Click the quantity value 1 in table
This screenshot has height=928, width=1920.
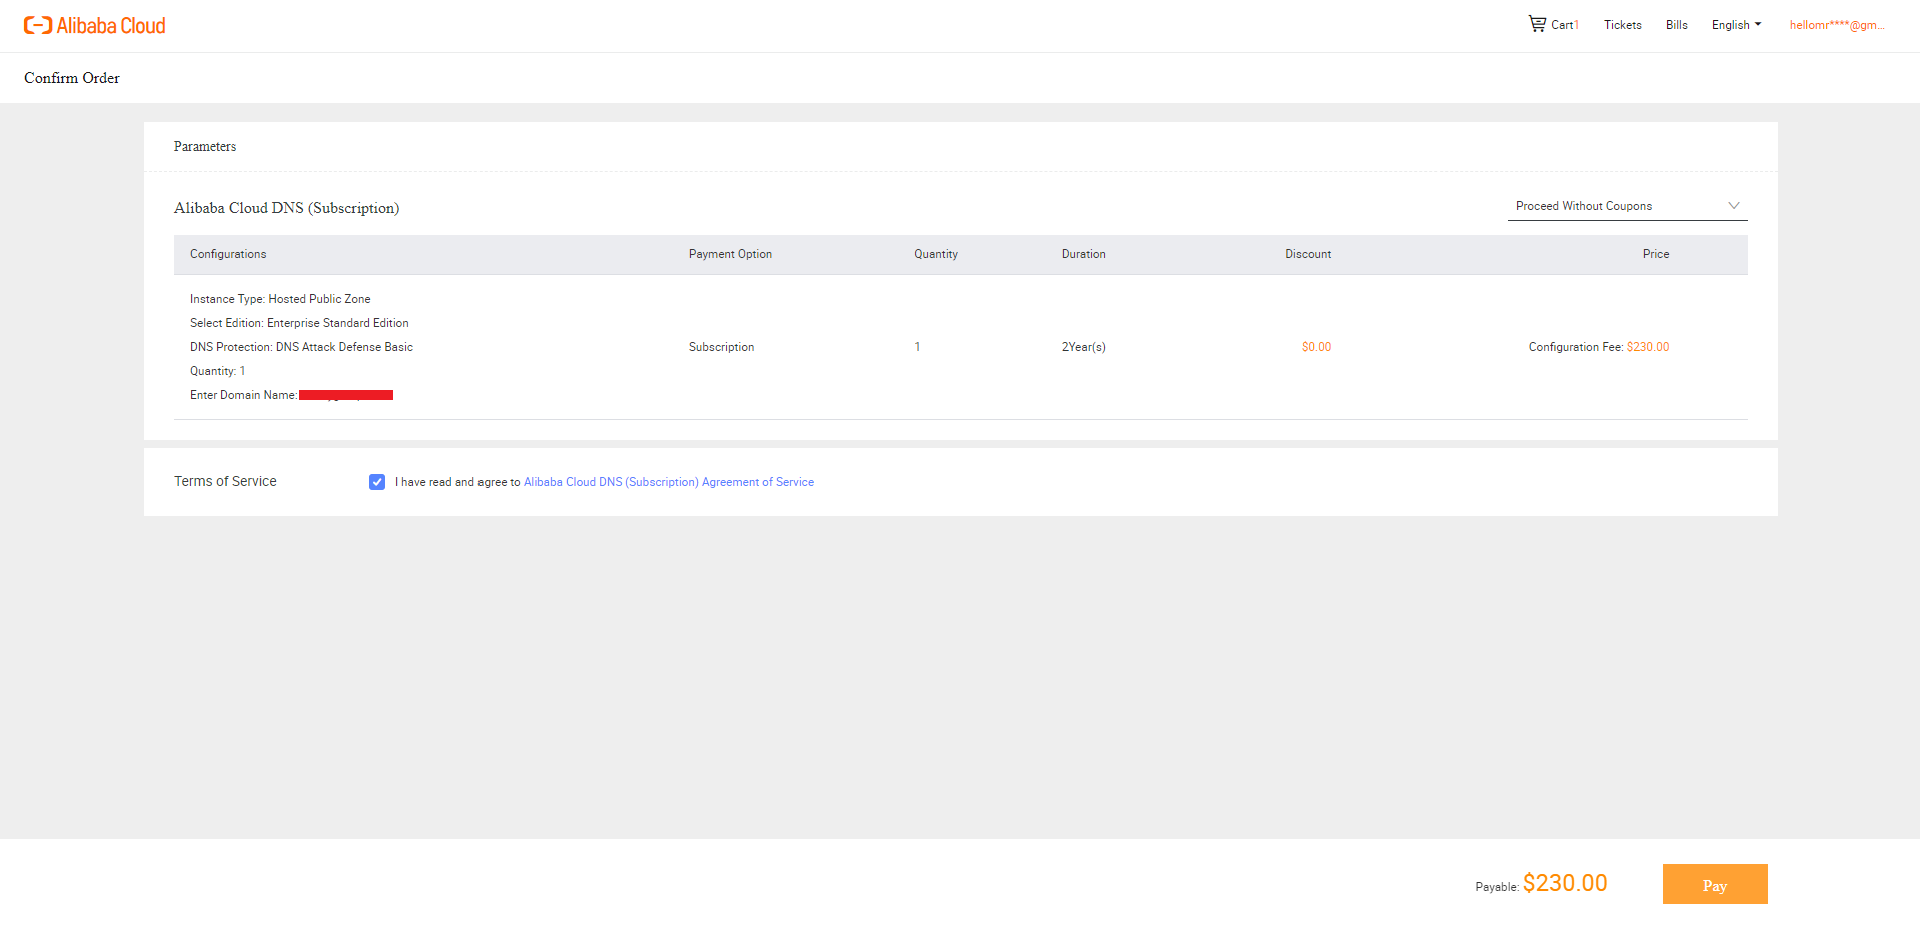(917, 347)
